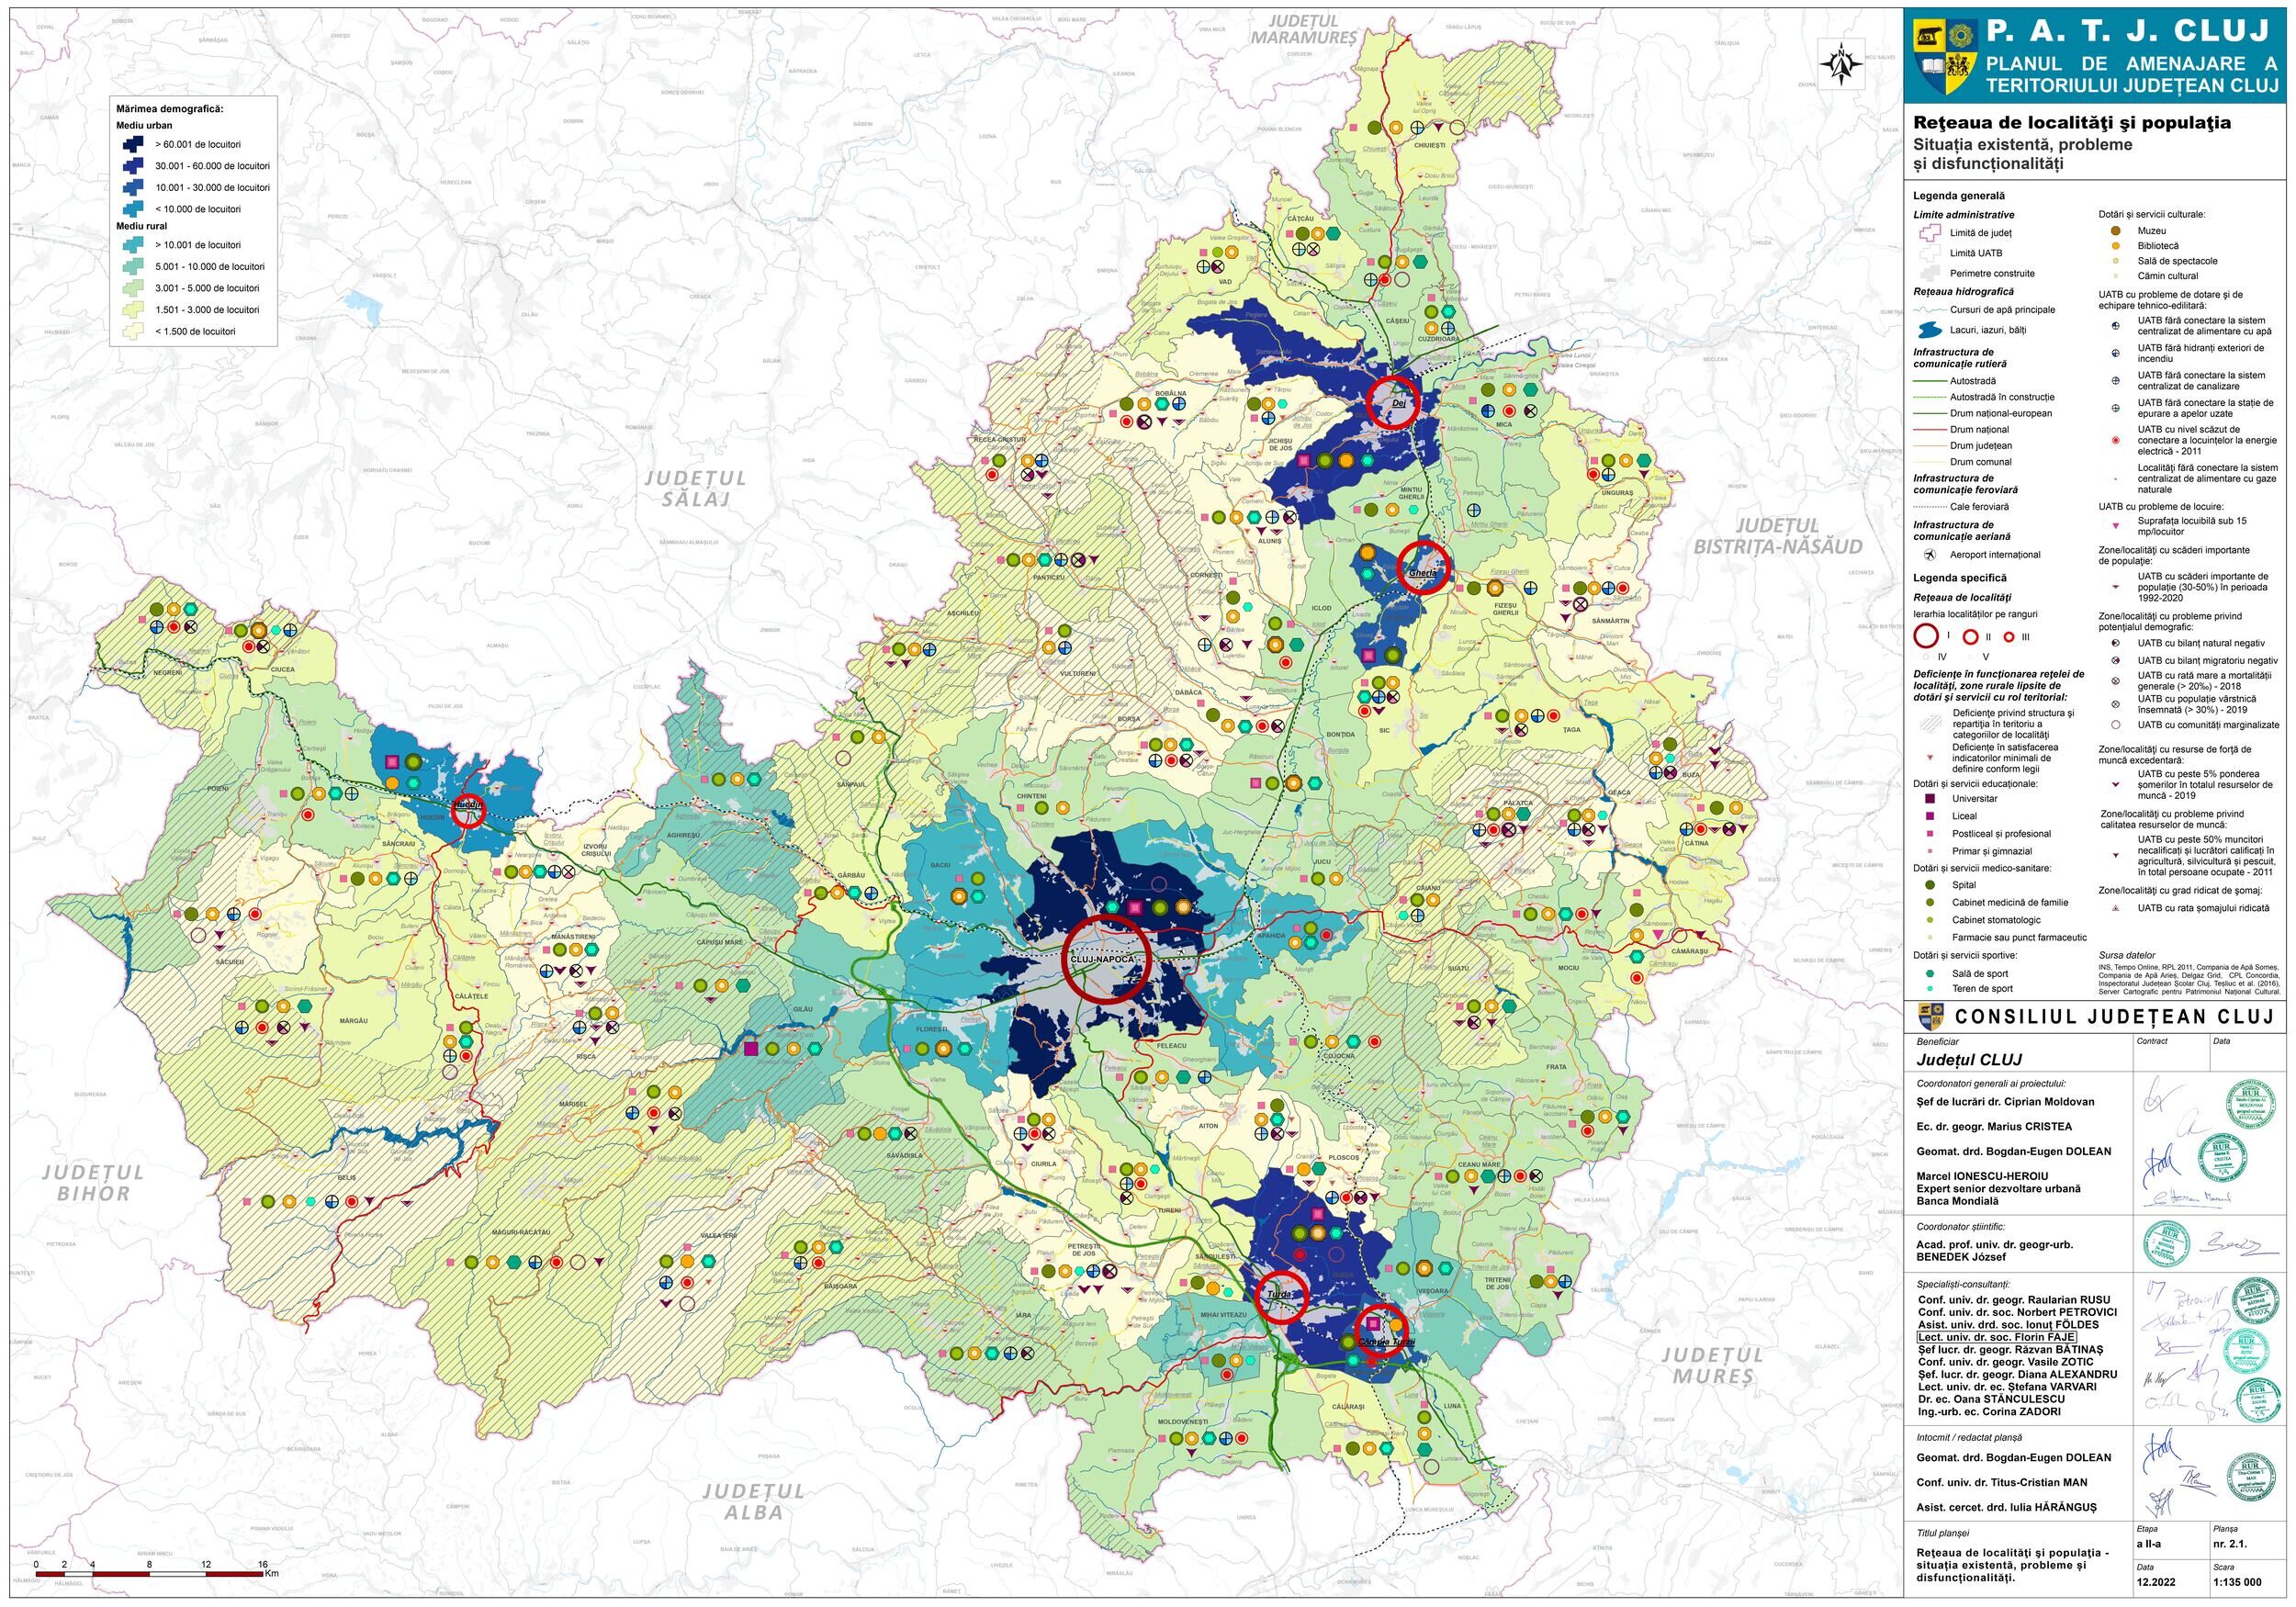Click the JUDEȚUL SĂLAJ map label
This screenshot has width=2296, height=1607.
[694, 488]
